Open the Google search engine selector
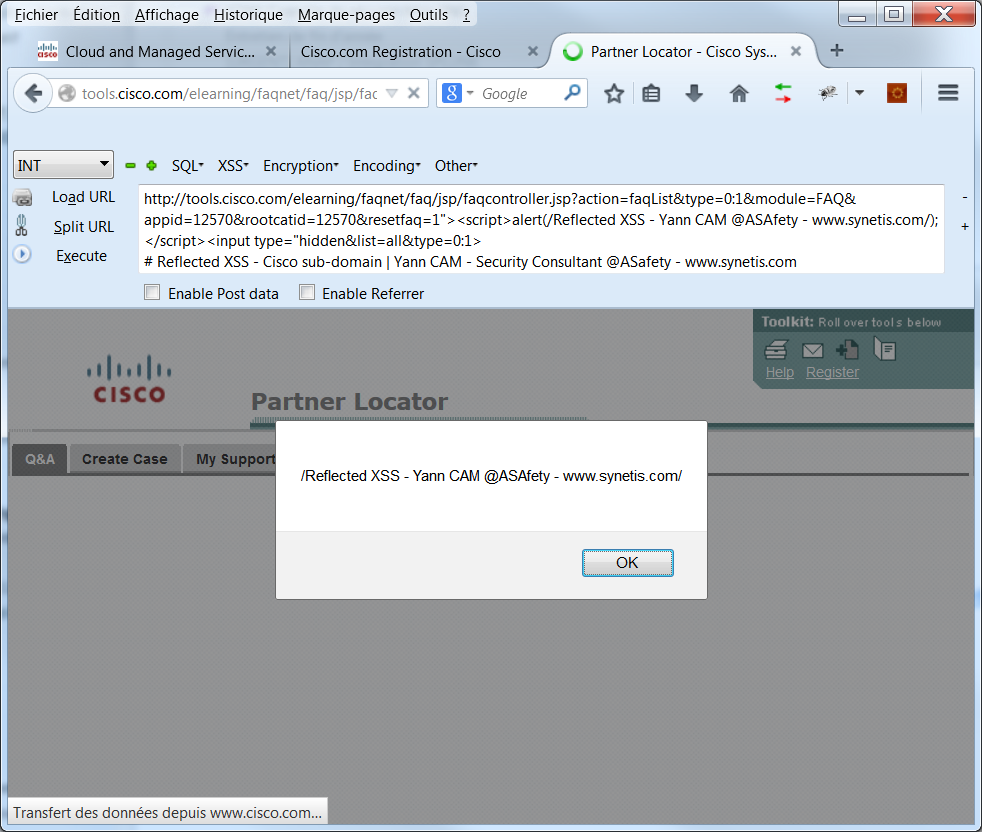Image resolution: width=982 pixels, height=832 pixels. pos(457,93)
